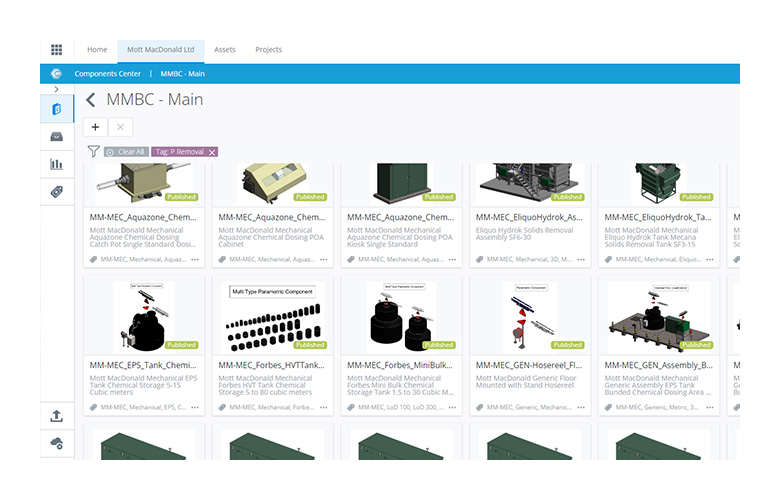This screenshot has height=500, width=780.
Task: Open the bar chart reports icon
Action: (x=56, y=164)
